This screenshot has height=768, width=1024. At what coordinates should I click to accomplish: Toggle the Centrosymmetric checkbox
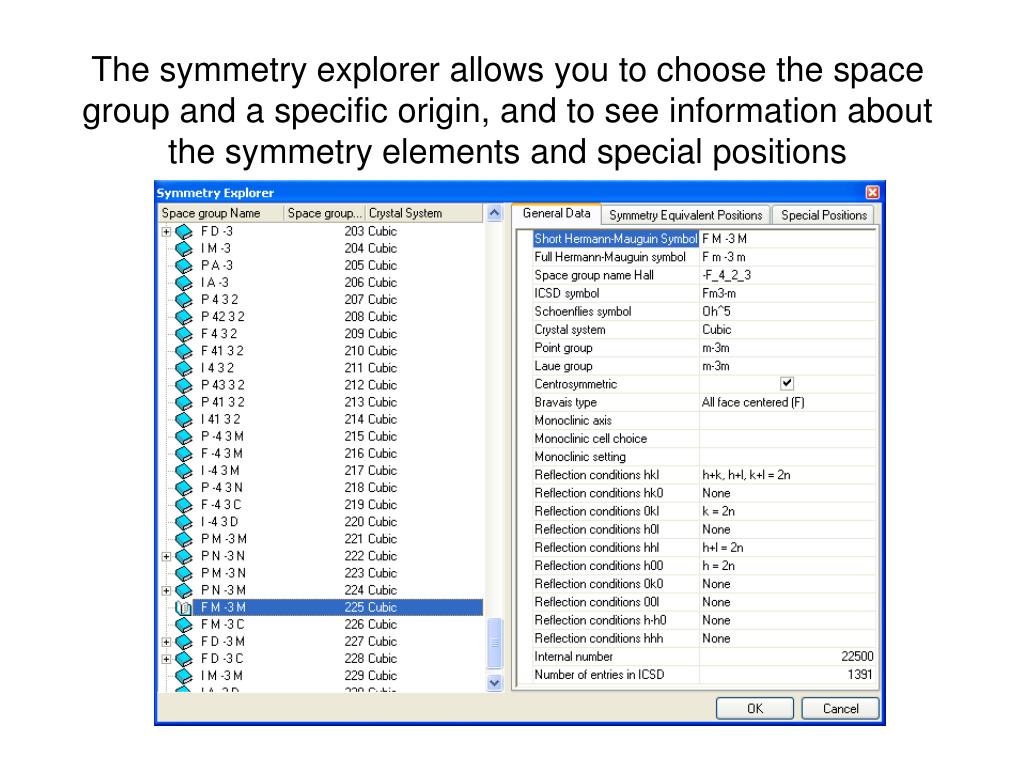(x=787, y=383)
